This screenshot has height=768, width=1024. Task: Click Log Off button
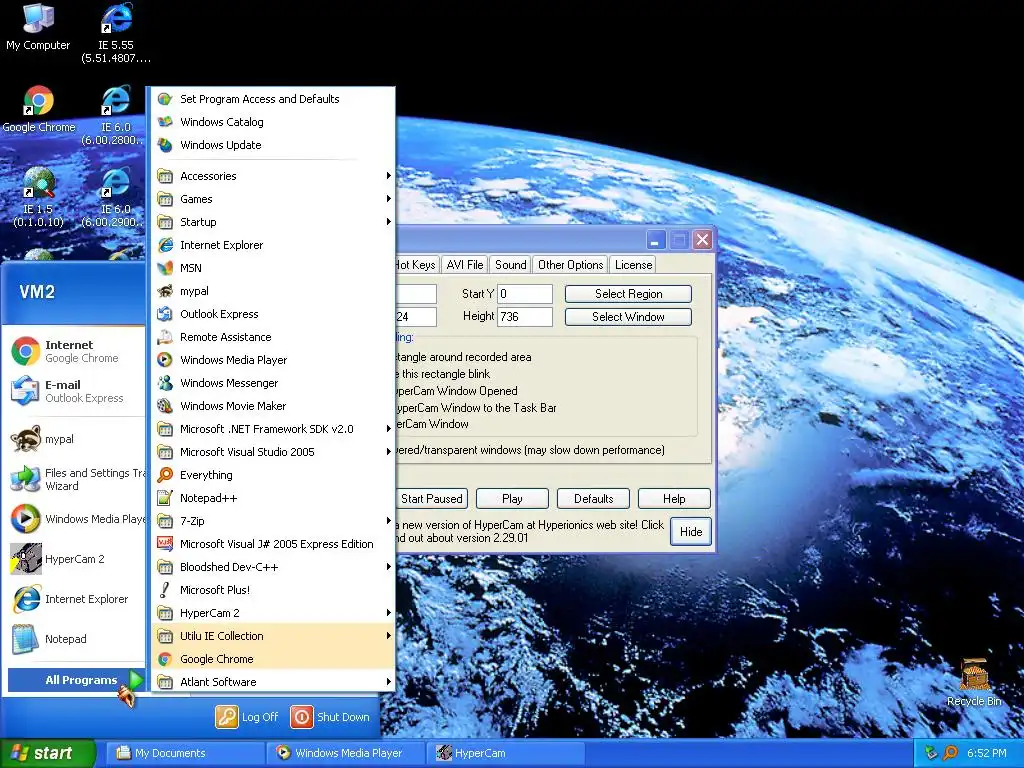247,716
